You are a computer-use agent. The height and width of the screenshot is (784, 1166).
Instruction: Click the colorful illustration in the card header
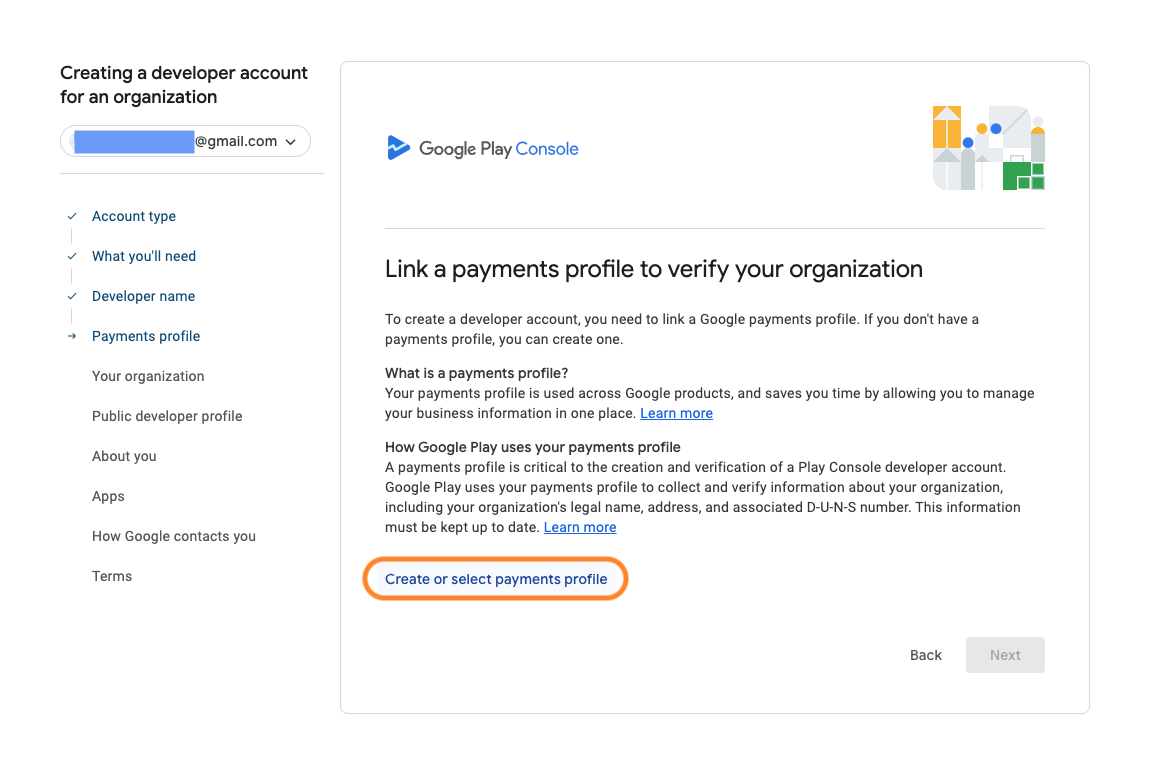(989, 148)
